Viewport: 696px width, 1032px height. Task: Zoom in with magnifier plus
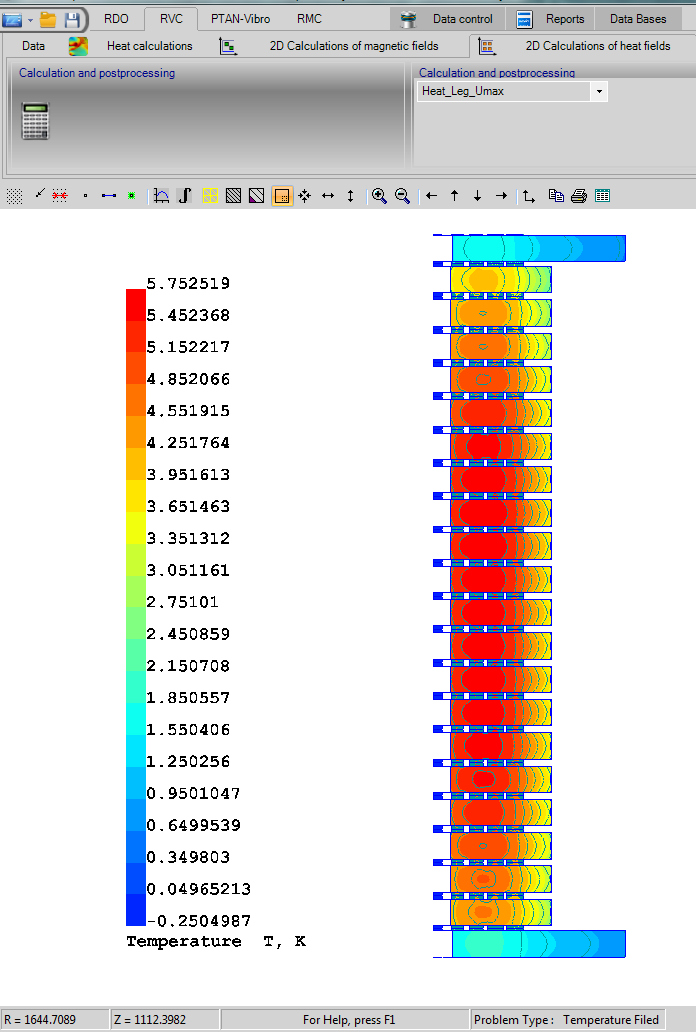pos(379,195)
